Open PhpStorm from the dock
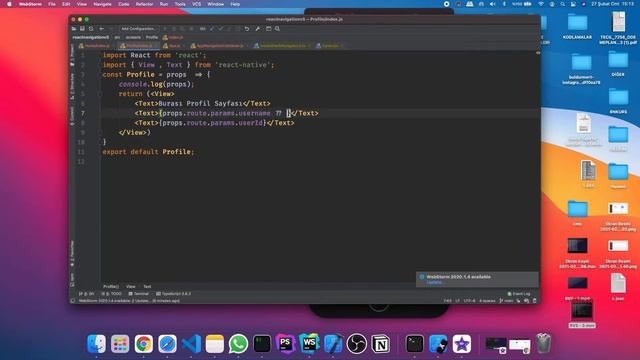The width and height of the screenshot is (640, 360). click(x=286, y=344)
